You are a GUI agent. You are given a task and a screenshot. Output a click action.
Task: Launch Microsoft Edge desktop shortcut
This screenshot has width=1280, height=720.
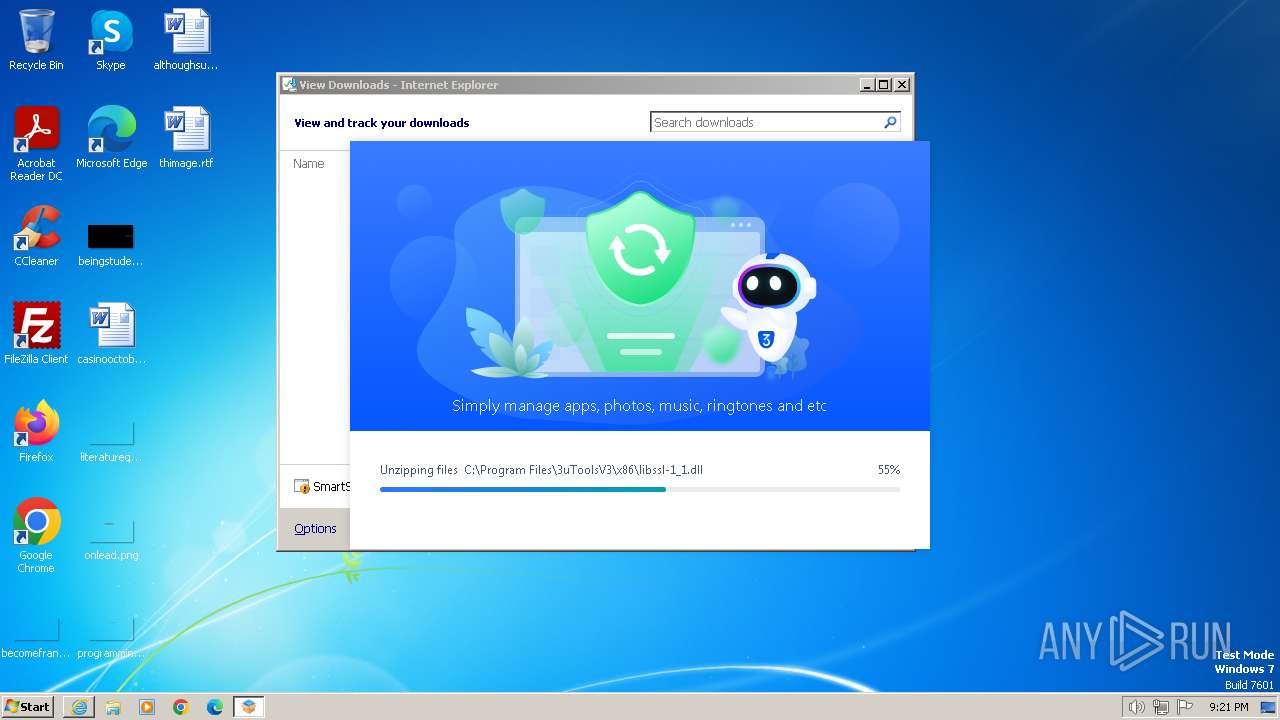pyautogui.click(x=111, y=138)
